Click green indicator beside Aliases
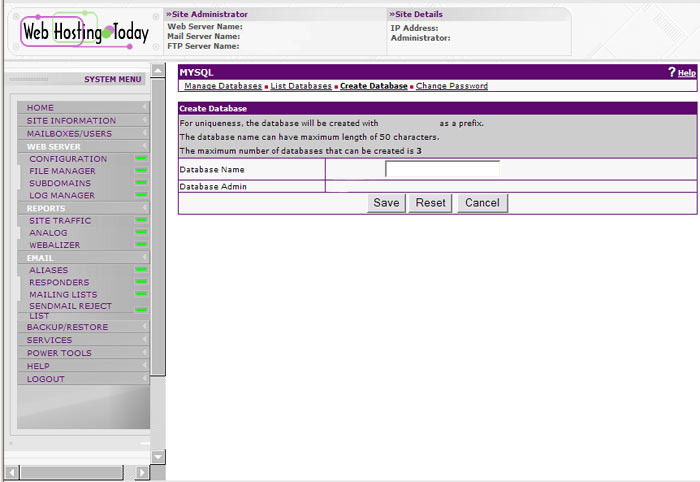Screen dimensions: 700x482 (x=141, y=270)
